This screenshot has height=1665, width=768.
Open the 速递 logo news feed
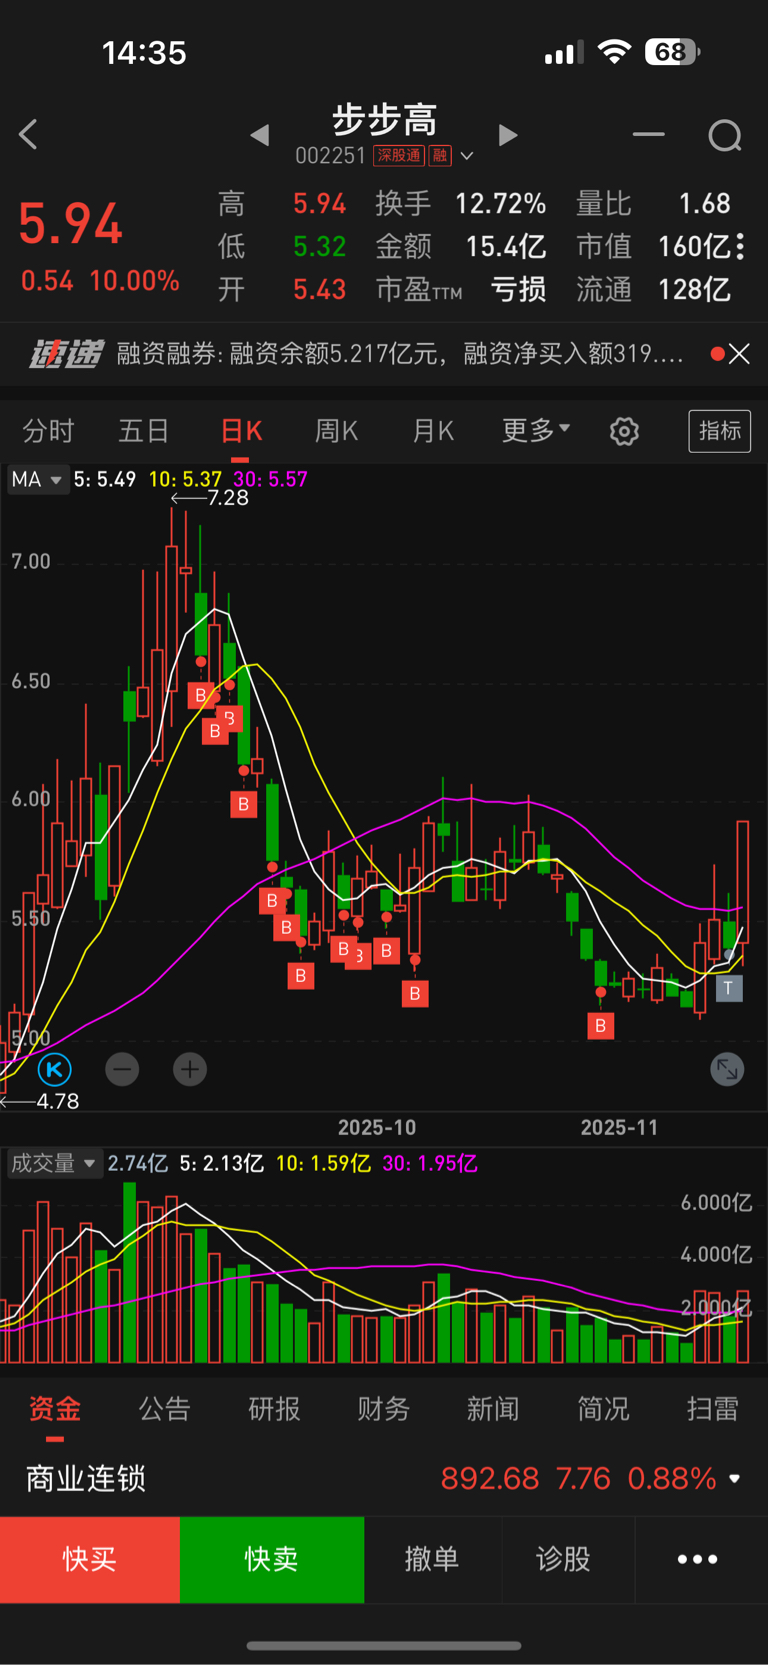click(x=66, y=353)
